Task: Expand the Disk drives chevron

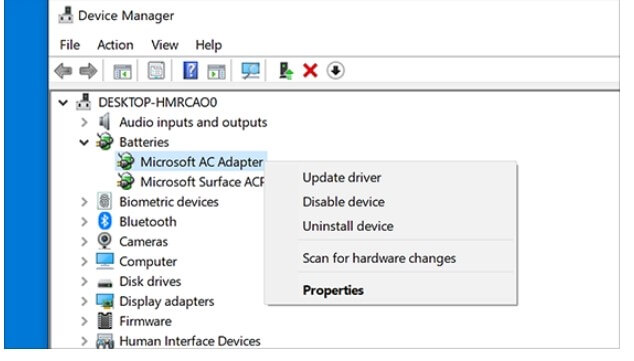Action: (x=84, y=281)
